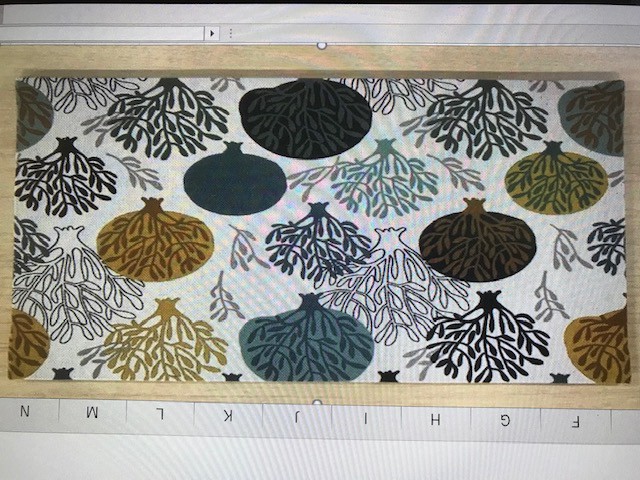This screenshot has height=480, width=640.
Task: Click the horizontal scrollbar track
Action: tap(100, 33)
